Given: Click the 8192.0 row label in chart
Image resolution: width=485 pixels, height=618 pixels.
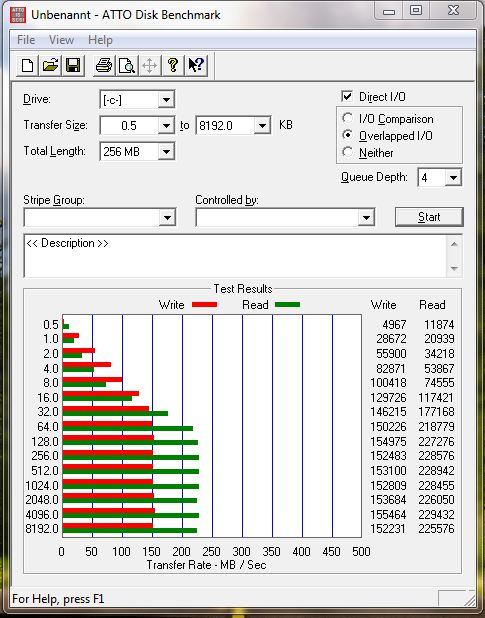Looking at the screenshot, I should click(42, 529).
